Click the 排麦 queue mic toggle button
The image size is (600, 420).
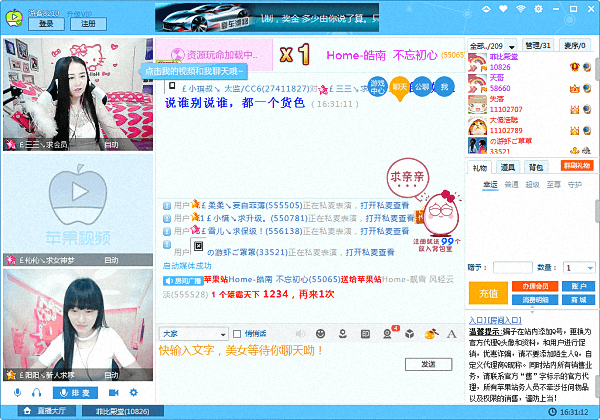coord(74,393)
